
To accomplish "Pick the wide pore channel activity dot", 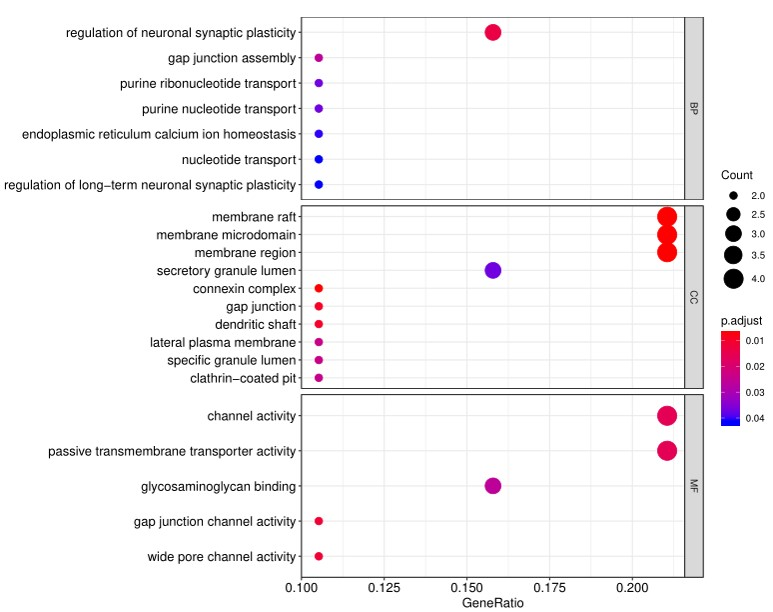I will (319, 556).
